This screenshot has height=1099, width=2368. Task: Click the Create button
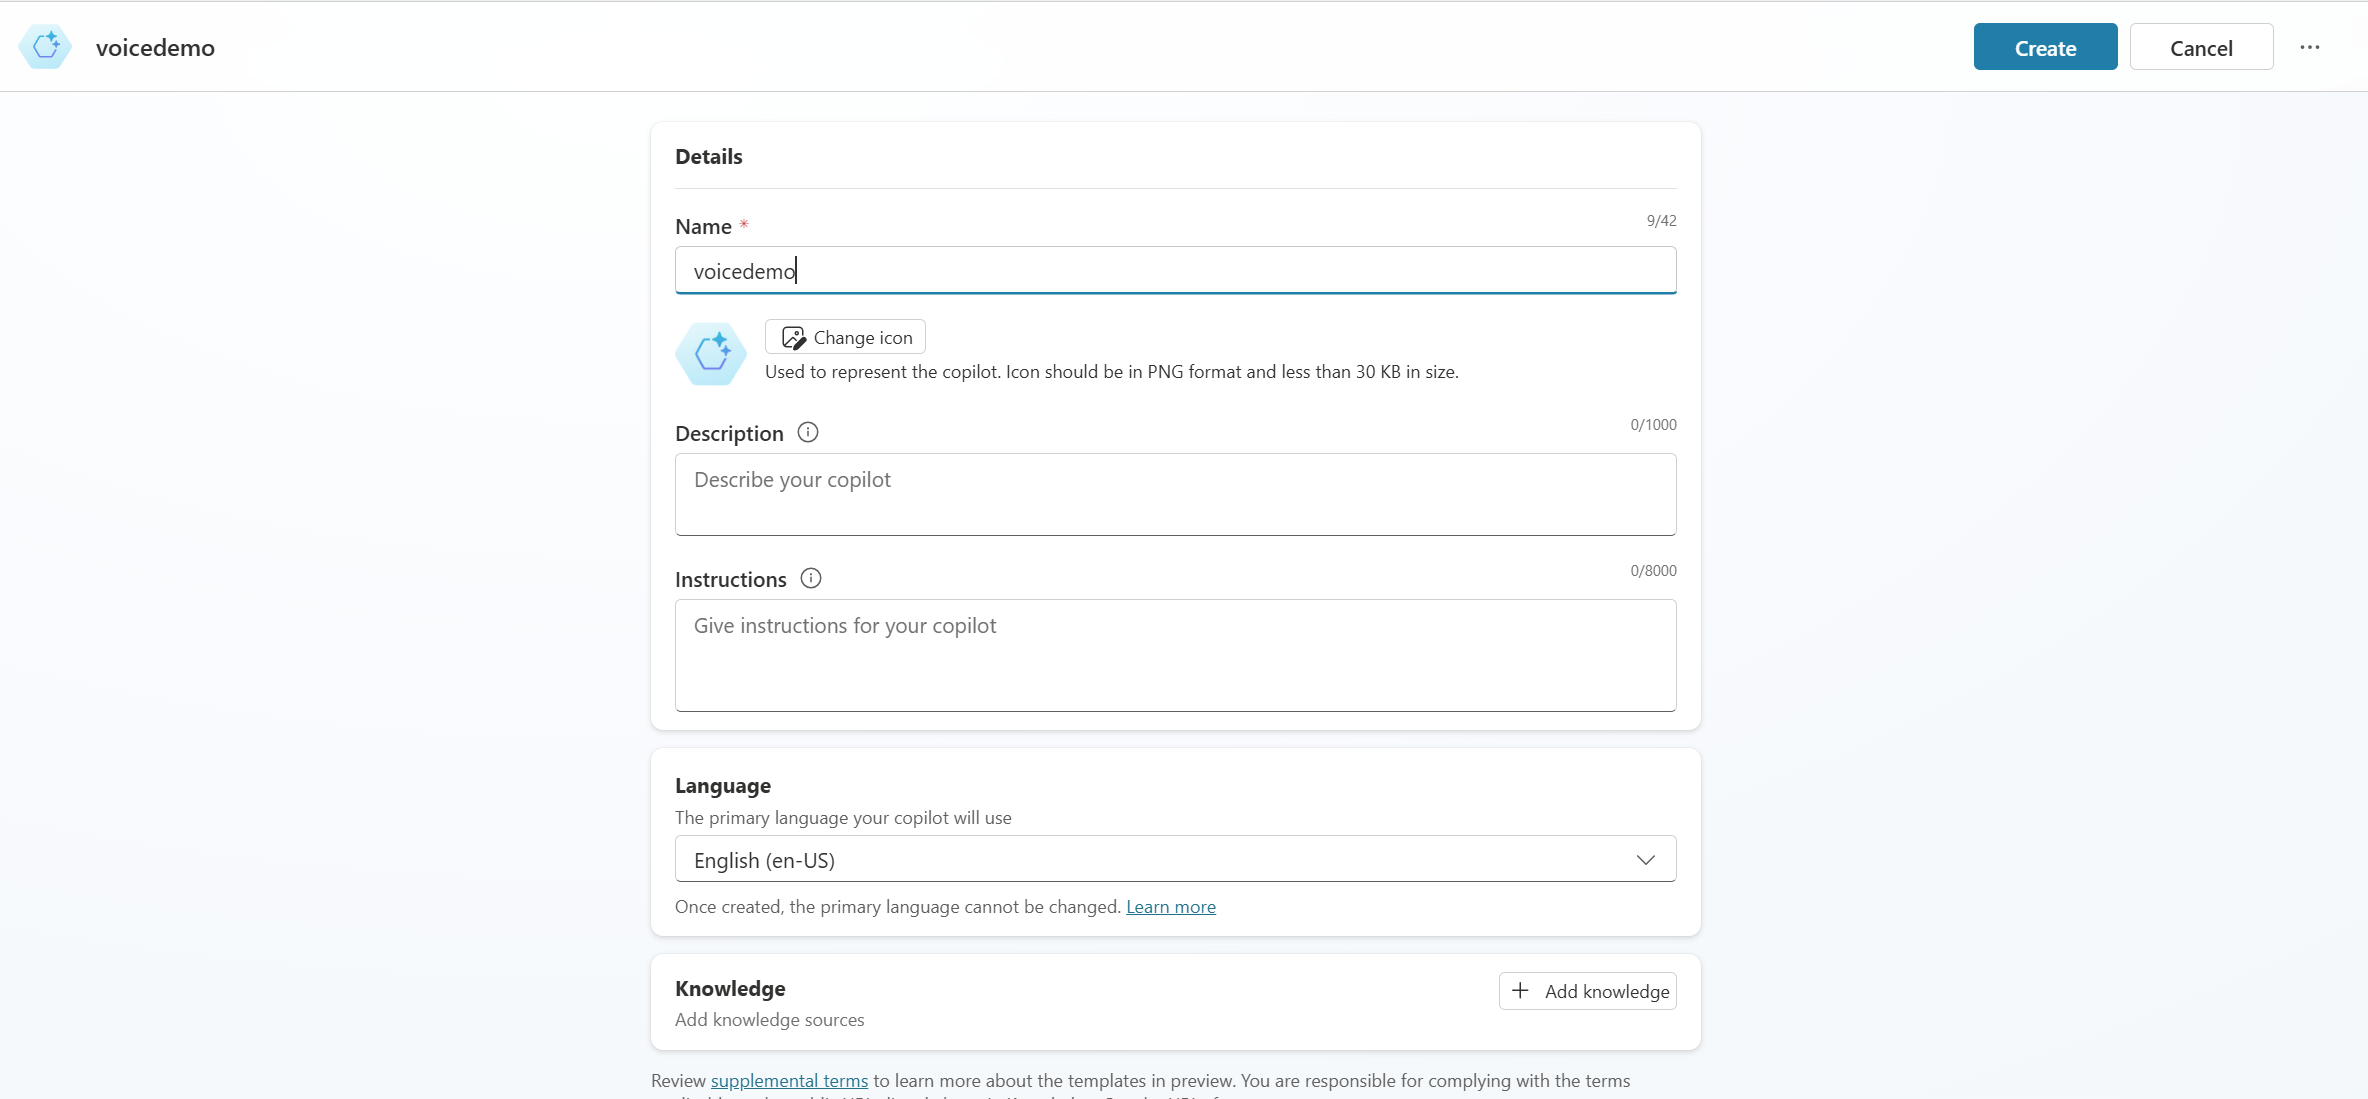(2045, 47)
